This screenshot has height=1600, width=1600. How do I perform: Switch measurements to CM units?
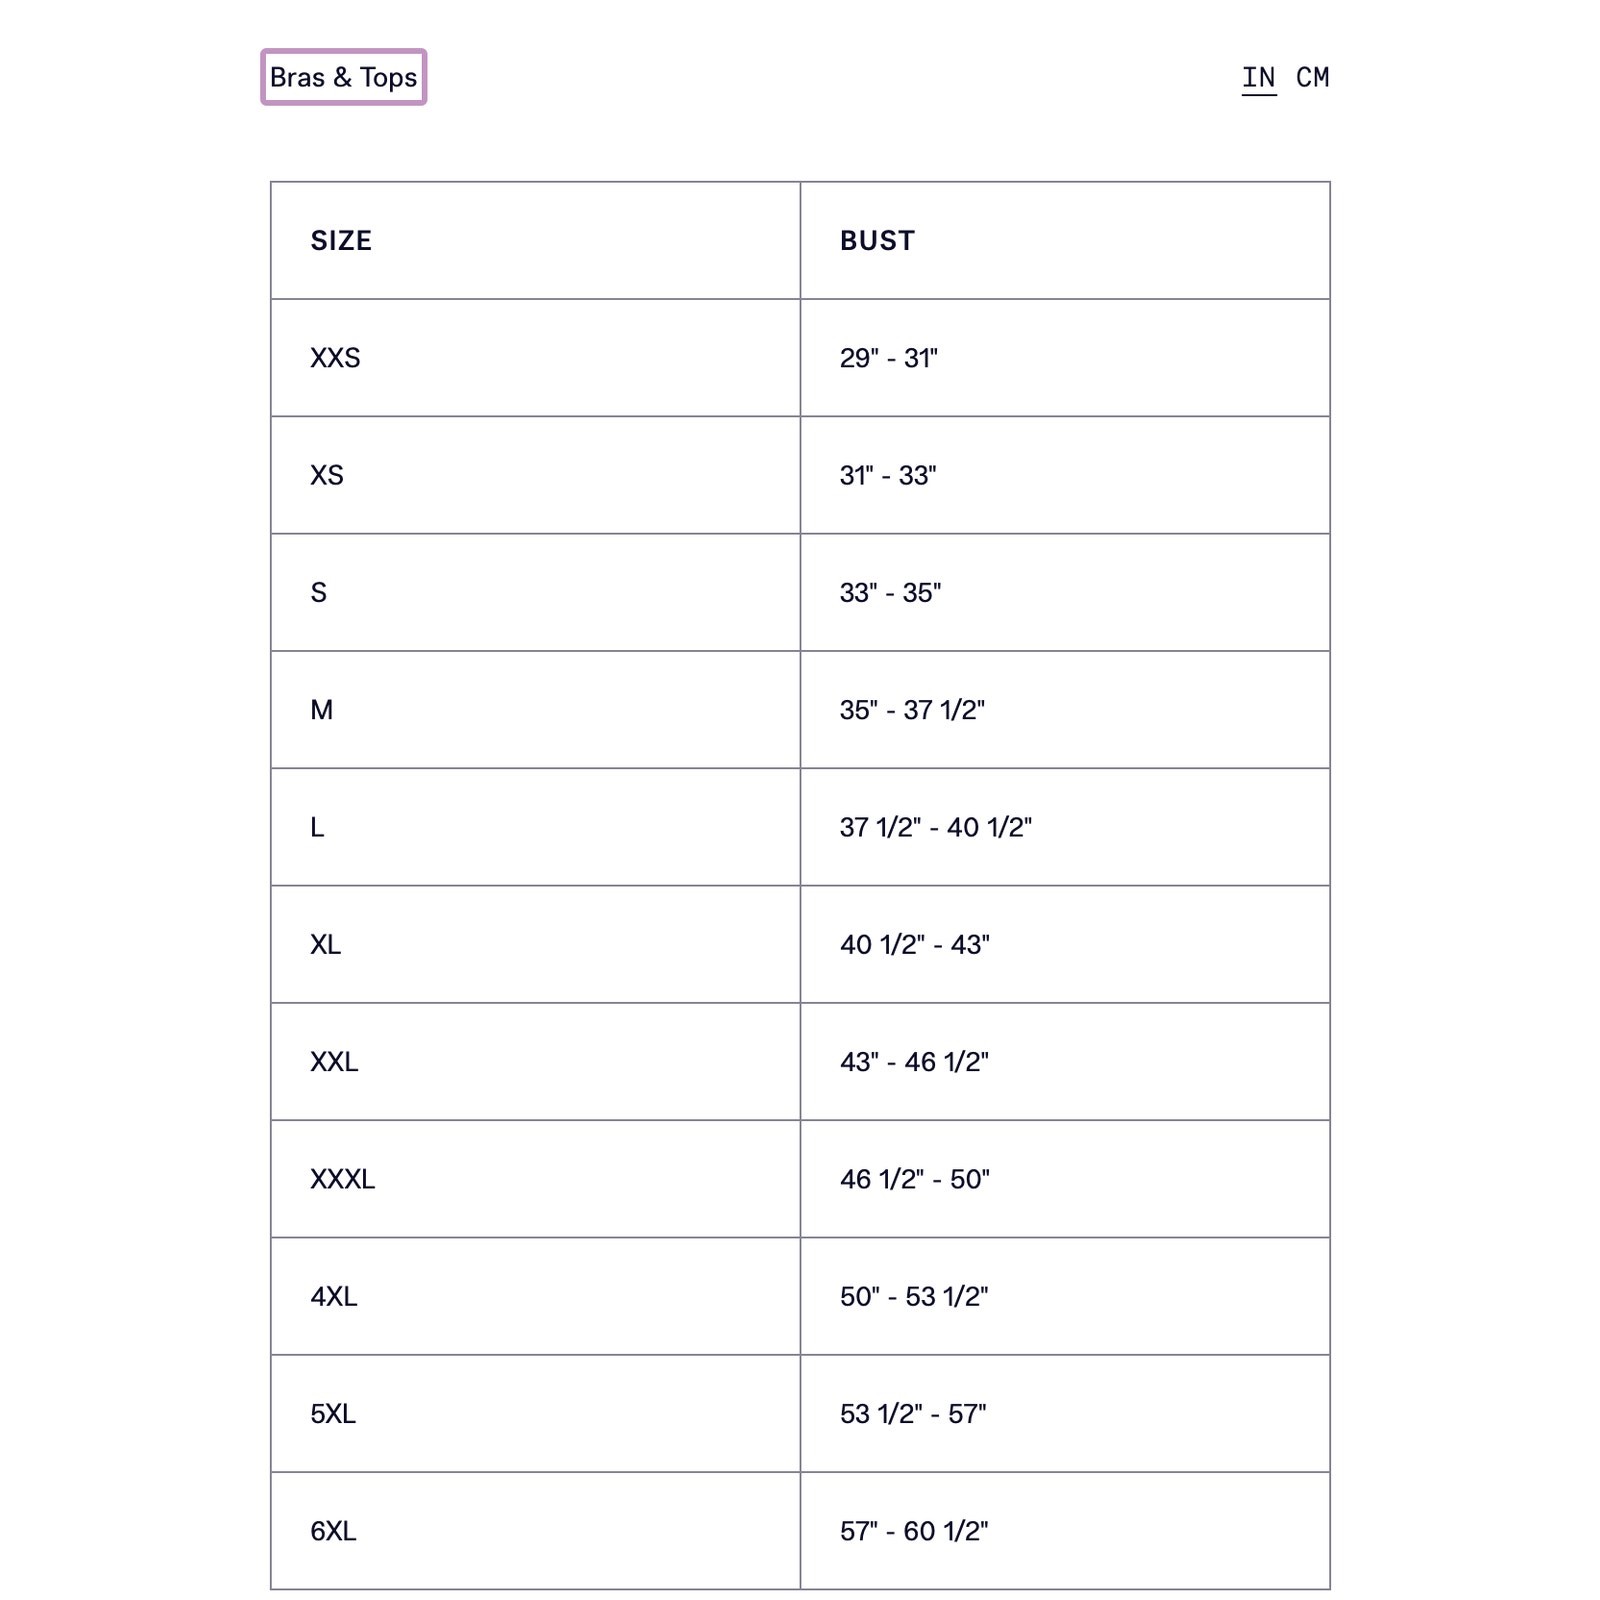pos(1312,77)
